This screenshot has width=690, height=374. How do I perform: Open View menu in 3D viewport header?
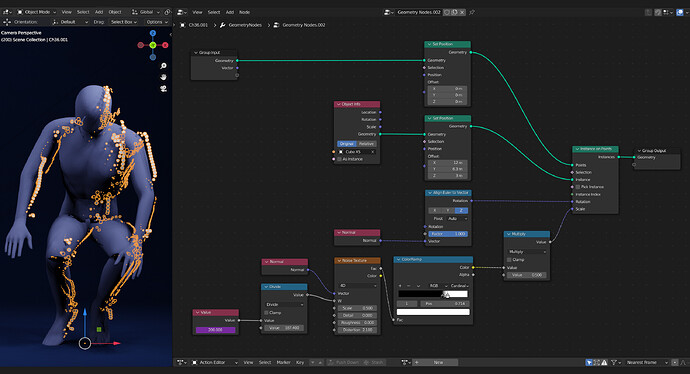[66, 12]
